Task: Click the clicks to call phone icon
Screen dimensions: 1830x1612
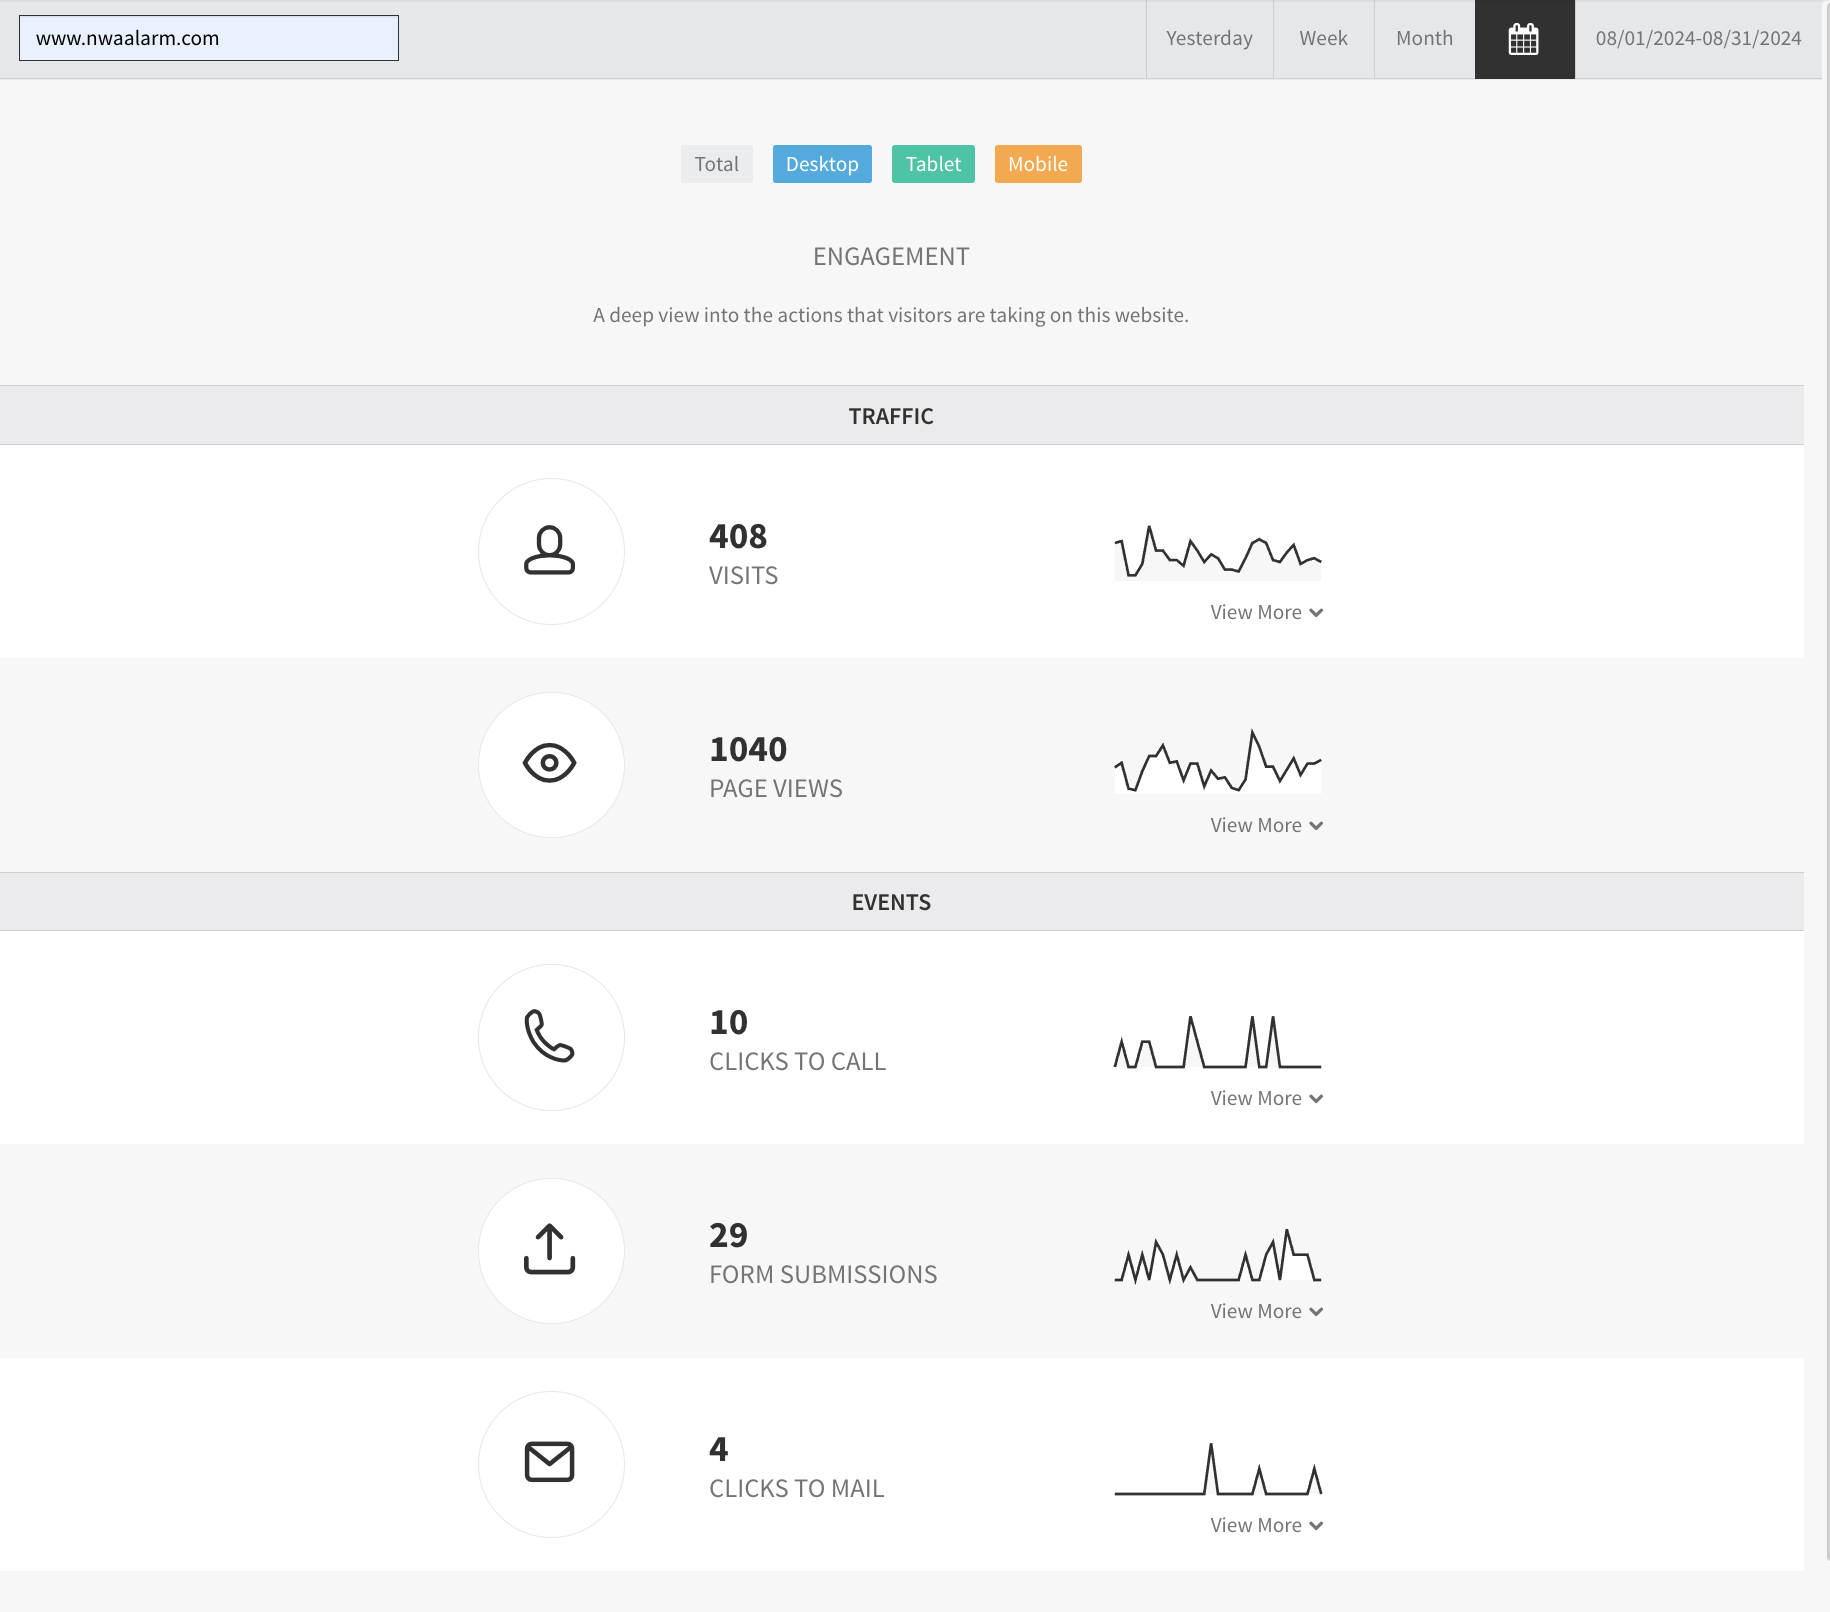Action: tap(550, 1036)
